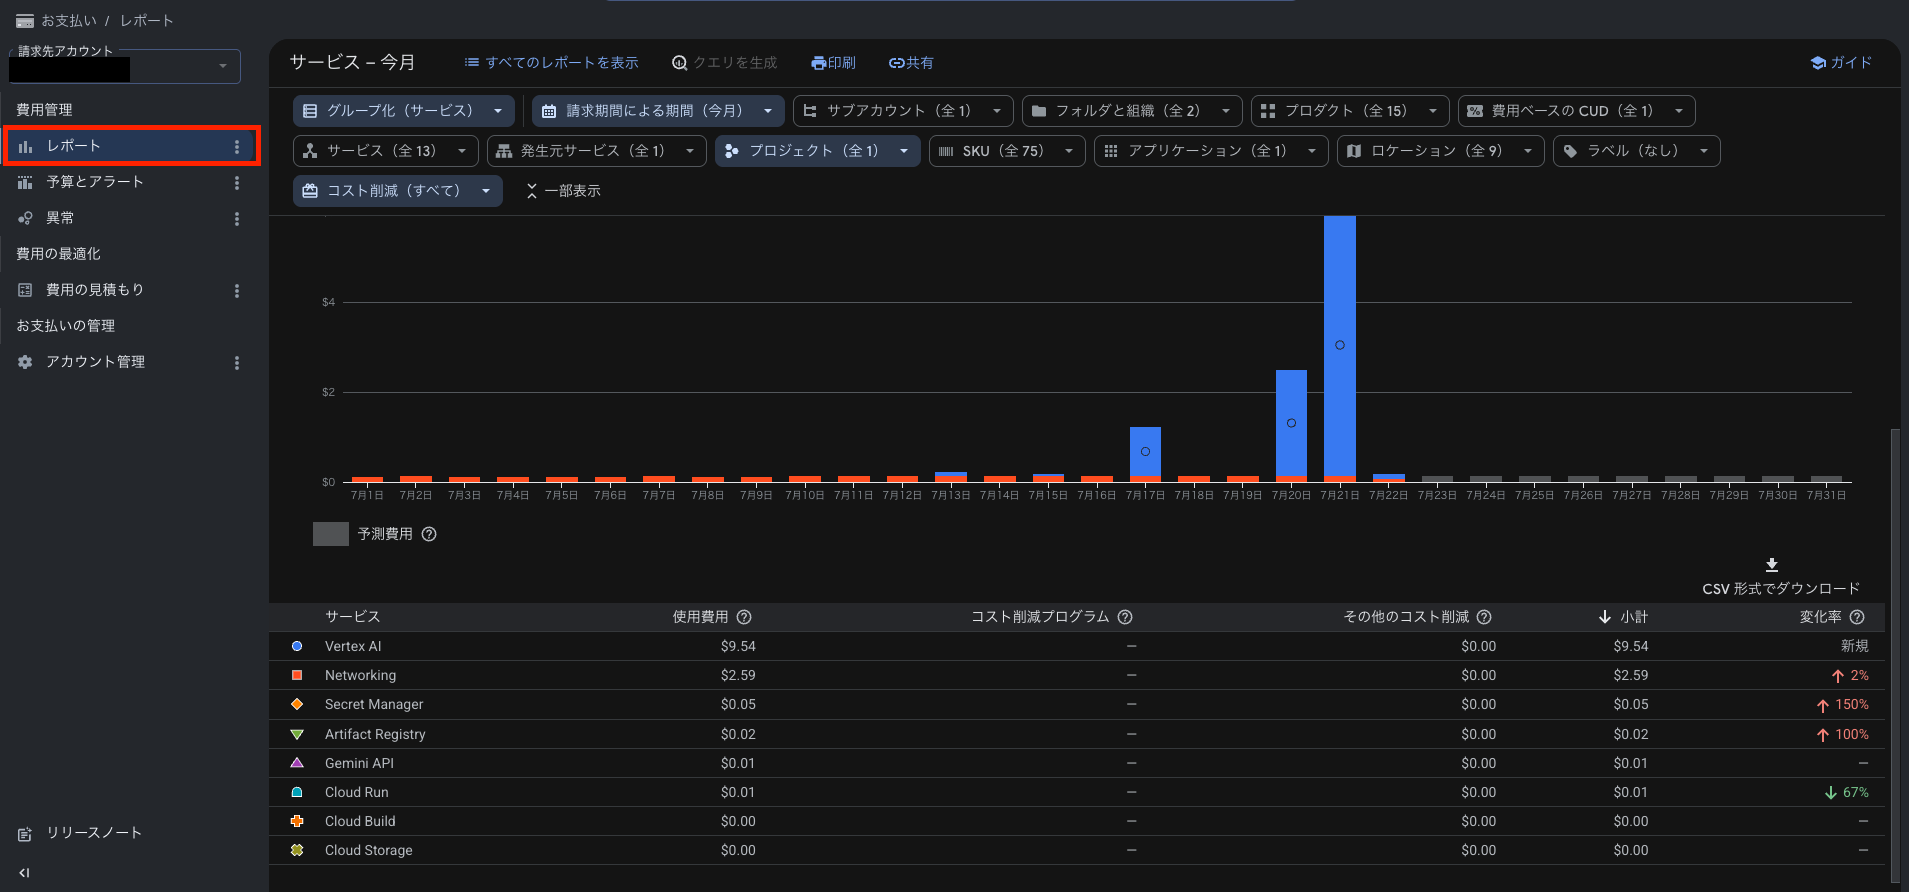Click the Artifact Registry triangle legend marker

tap(297, 734)
